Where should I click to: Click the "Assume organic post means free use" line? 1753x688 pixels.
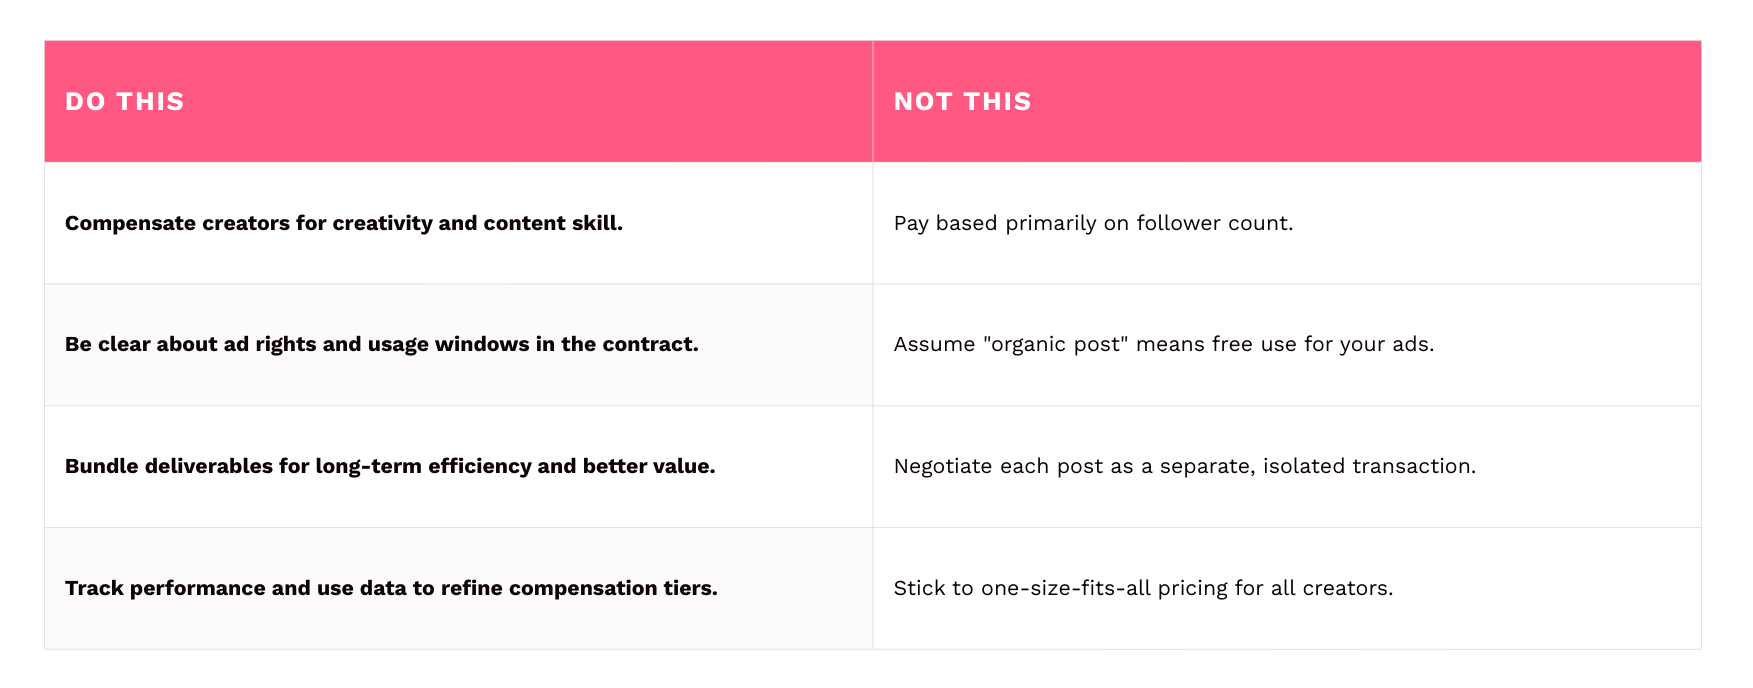click(1163, 344)
